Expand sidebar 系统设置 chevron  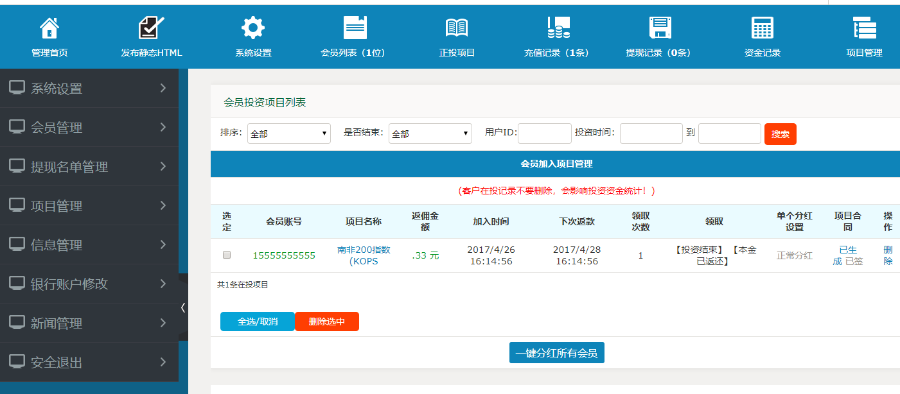click(x=163, y=88)
